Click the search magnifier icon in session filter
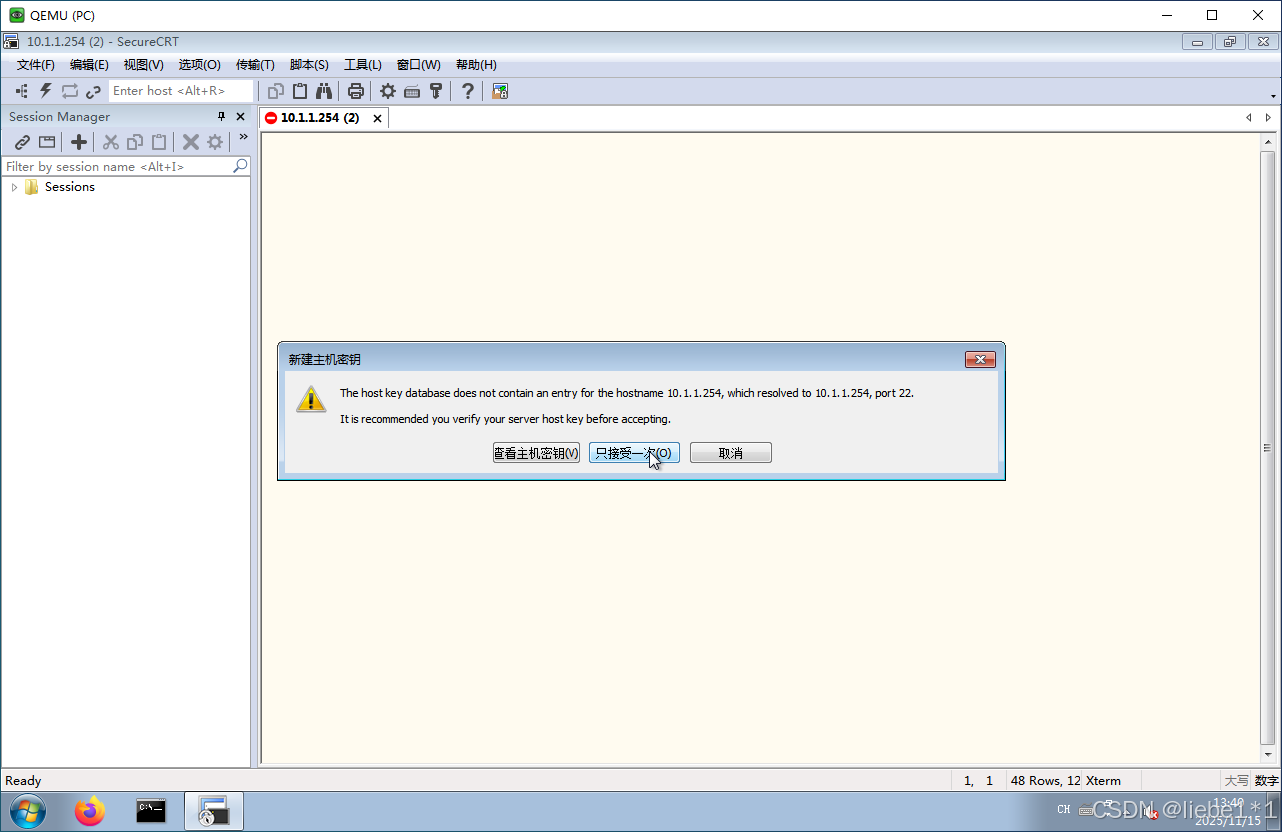The image size is (1282, 832). coord(240,166)
